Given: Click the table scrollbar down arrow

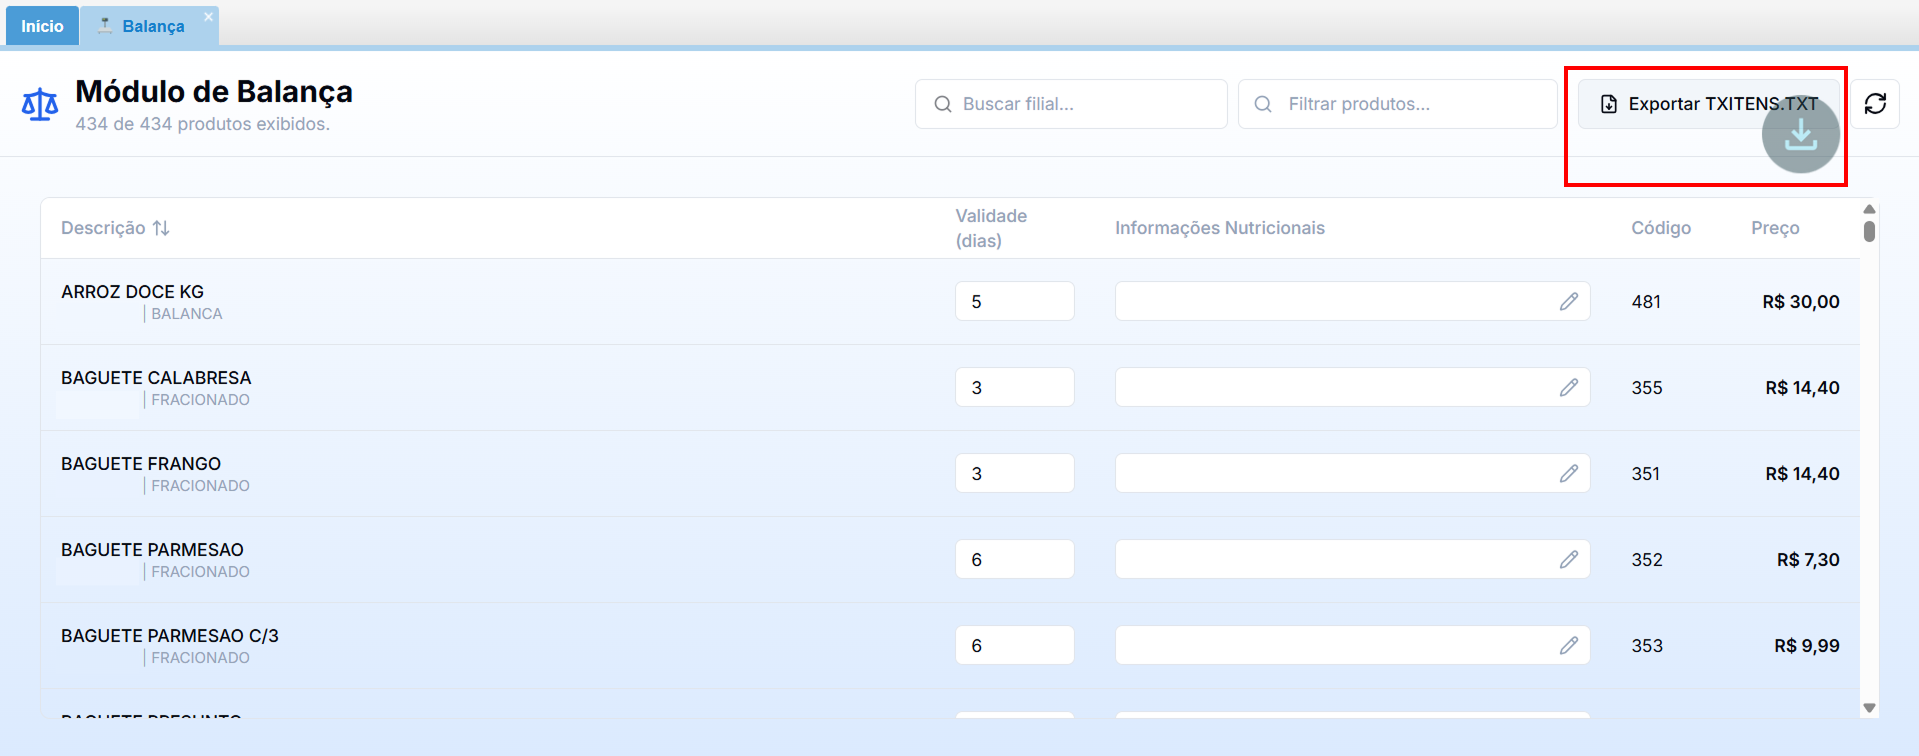Looking at the screenshot, I should (x=1869, y=708).
